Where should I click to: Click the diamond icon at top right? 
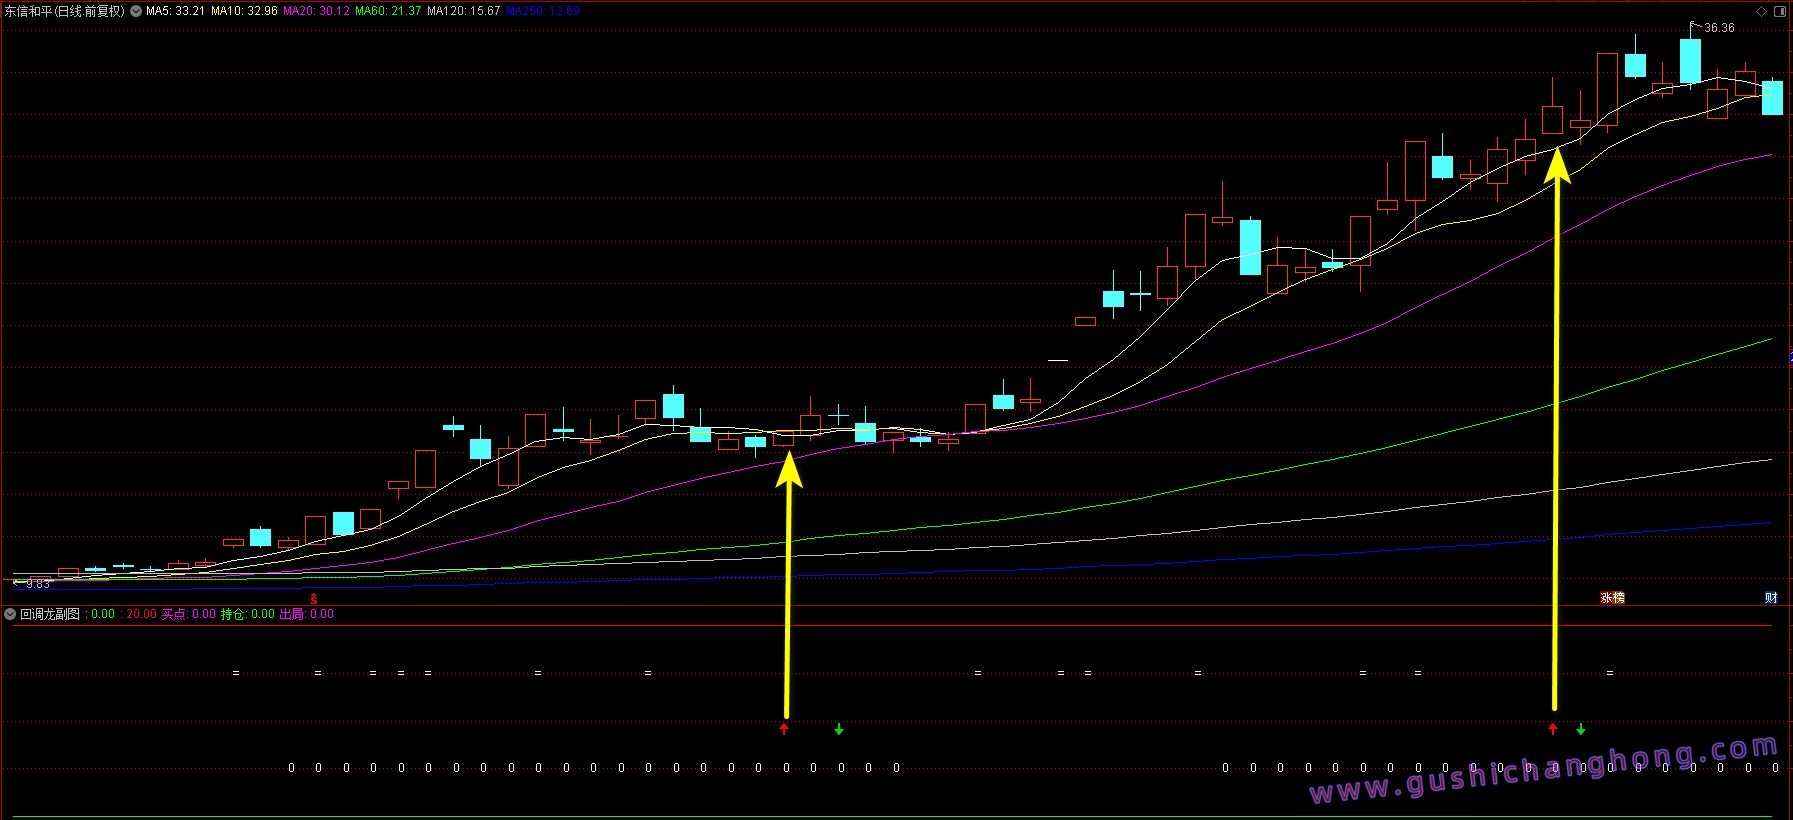tap(1761, 11)
